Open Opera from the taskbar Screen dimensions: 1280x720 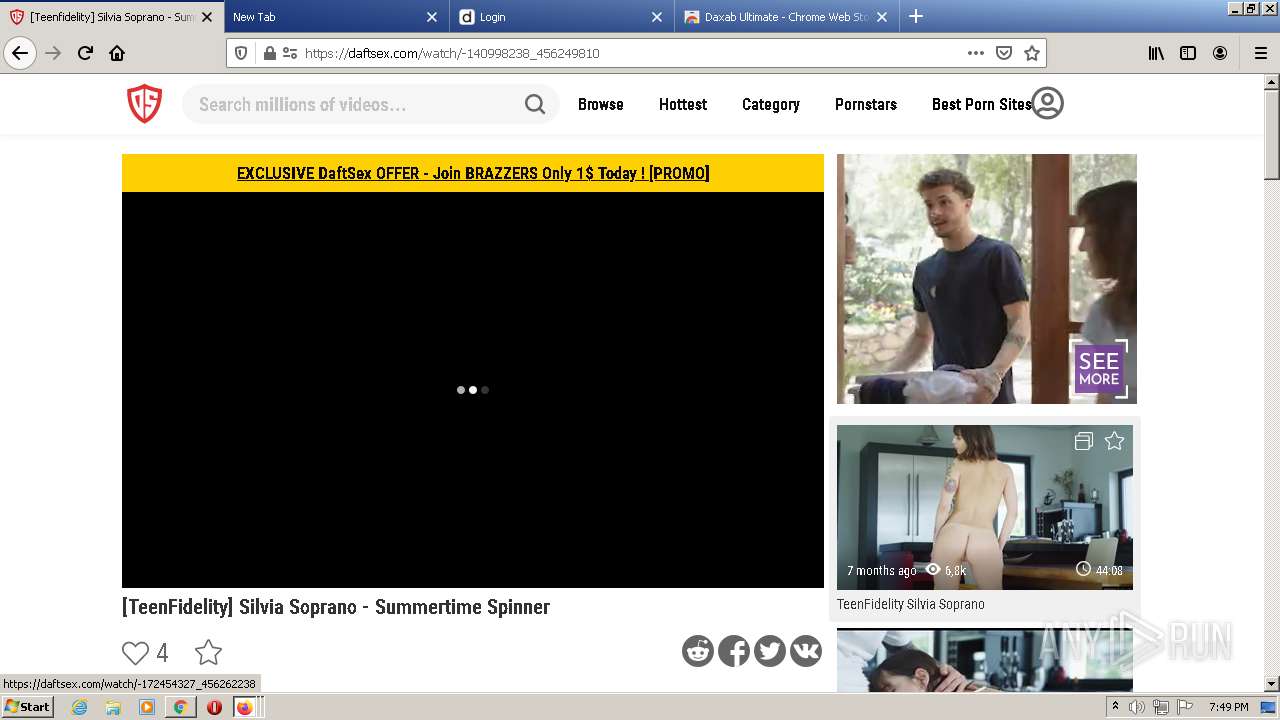click(214, 707)
